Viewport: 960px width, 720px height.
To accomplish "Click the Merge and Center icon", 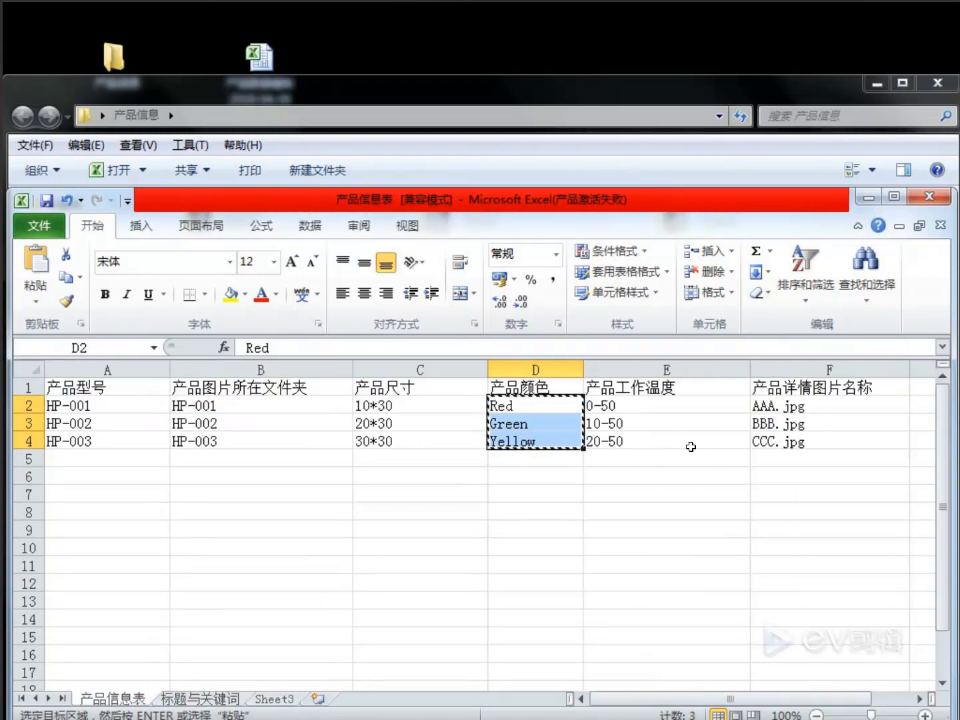I will click(460, 294).
